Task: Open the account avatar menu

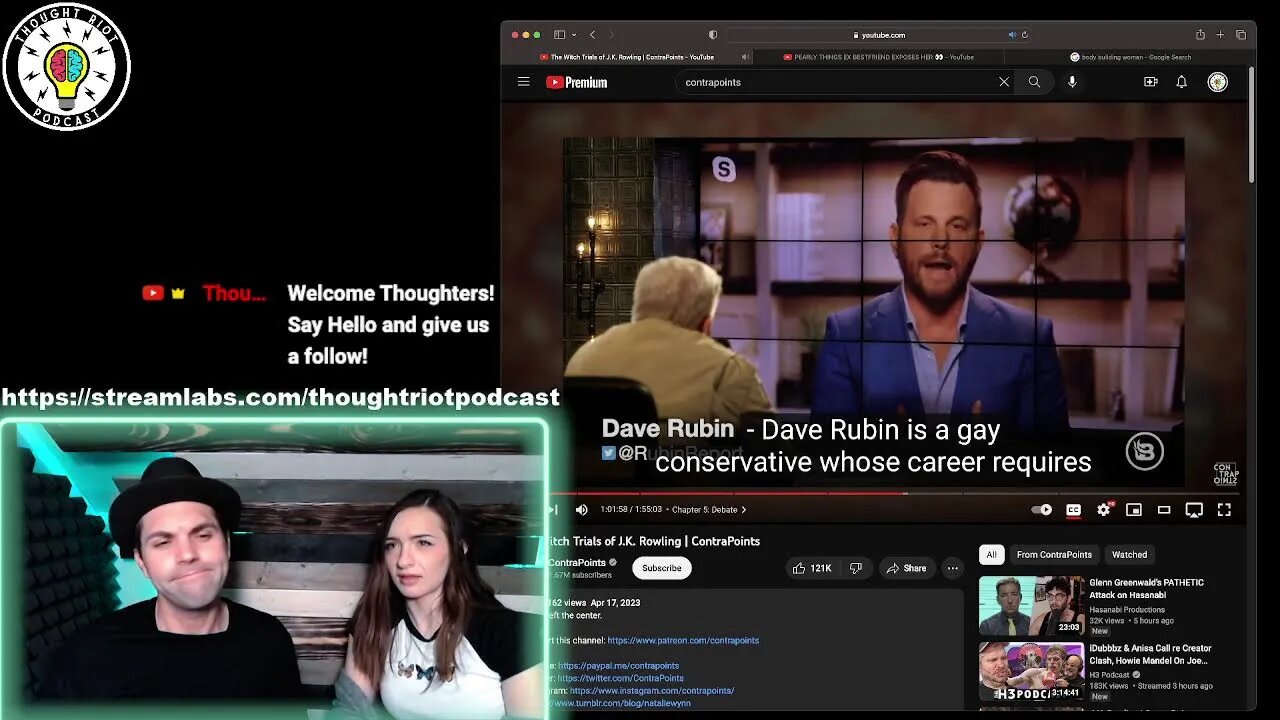Action: click(x=1217, y=82)
